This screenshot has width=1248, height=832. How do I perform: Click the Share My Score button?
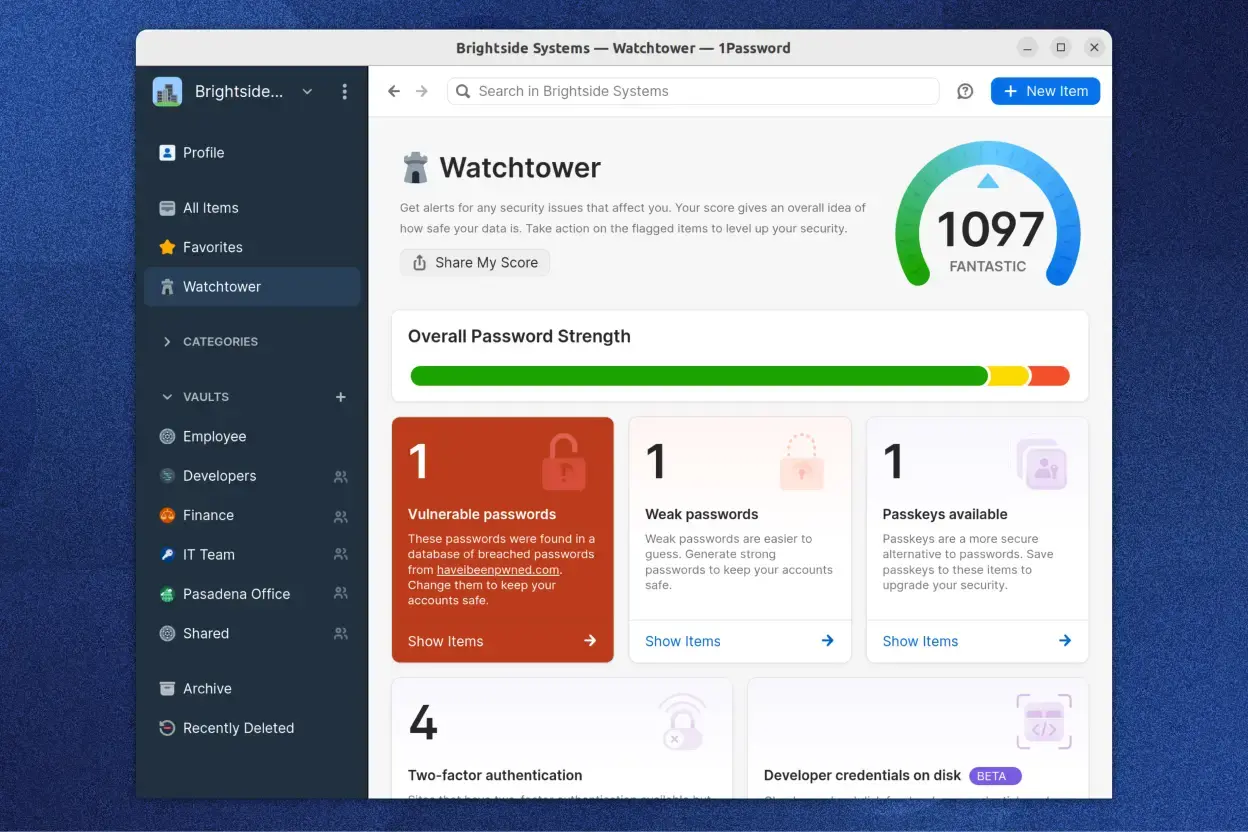[x=474, y=262]
